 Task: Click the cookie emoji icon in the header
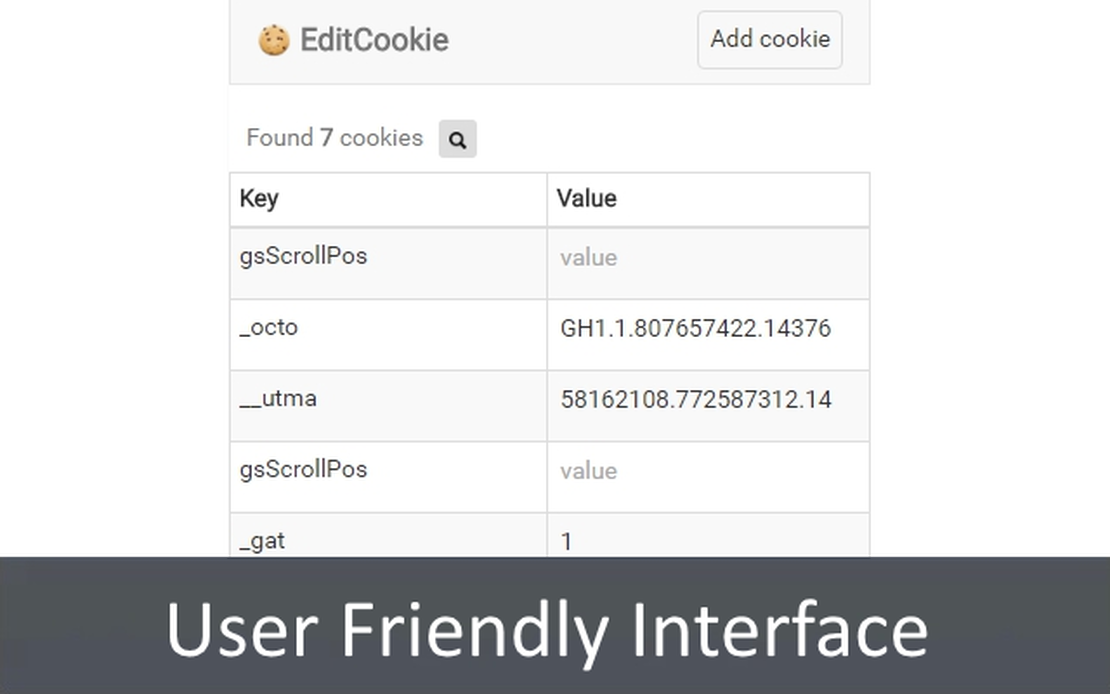[274, 40]
